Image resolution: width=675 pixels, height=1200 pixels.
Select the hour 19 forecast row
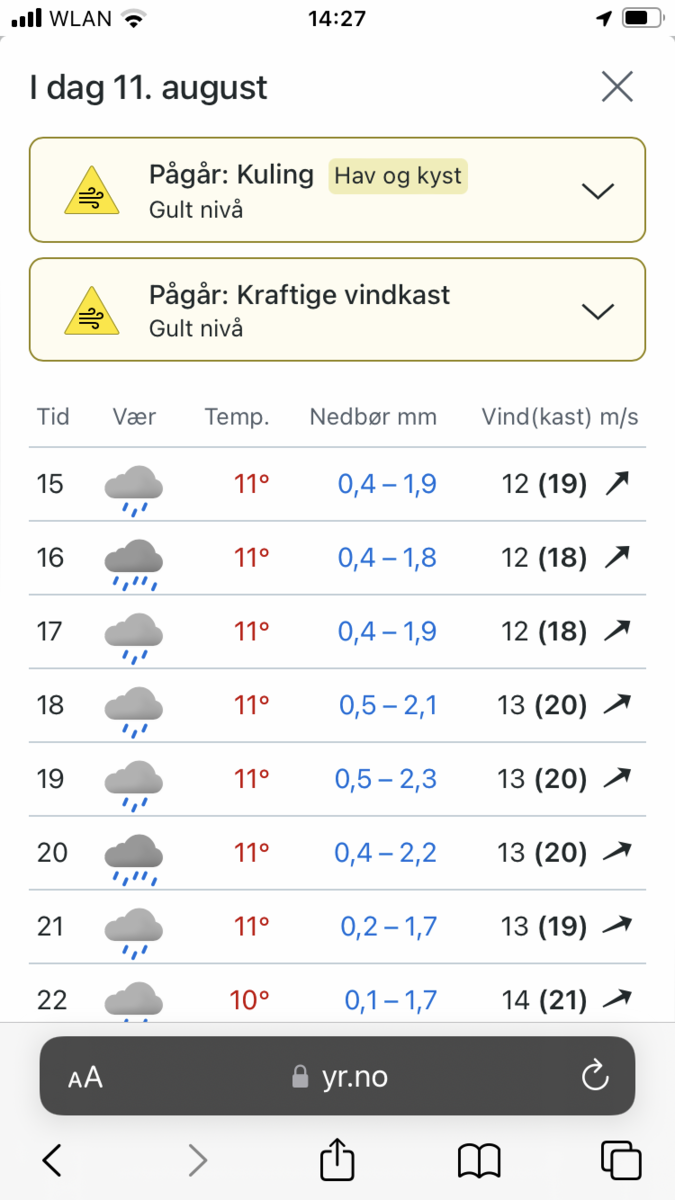click(x=337, y=779)
